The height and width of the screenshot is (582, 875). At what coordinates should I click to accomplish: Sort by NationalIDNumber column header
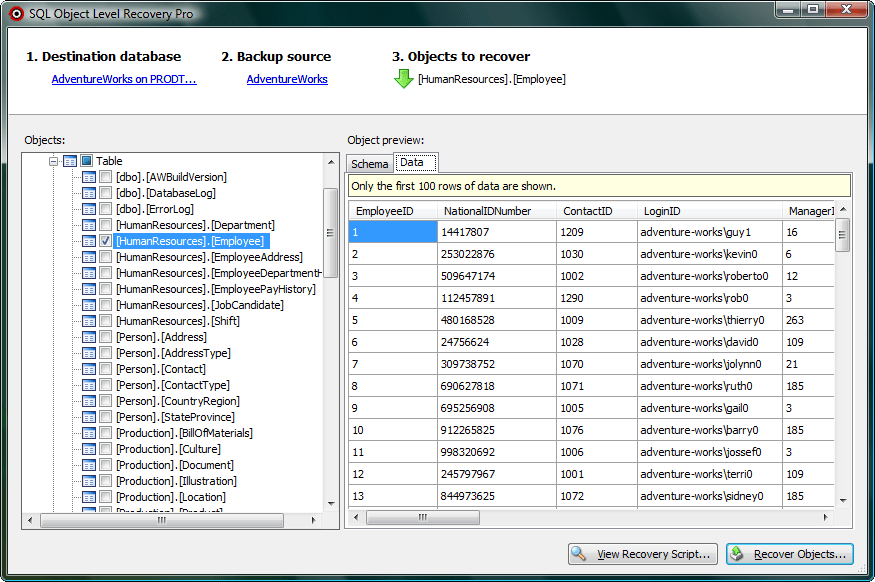click(497, 211)
